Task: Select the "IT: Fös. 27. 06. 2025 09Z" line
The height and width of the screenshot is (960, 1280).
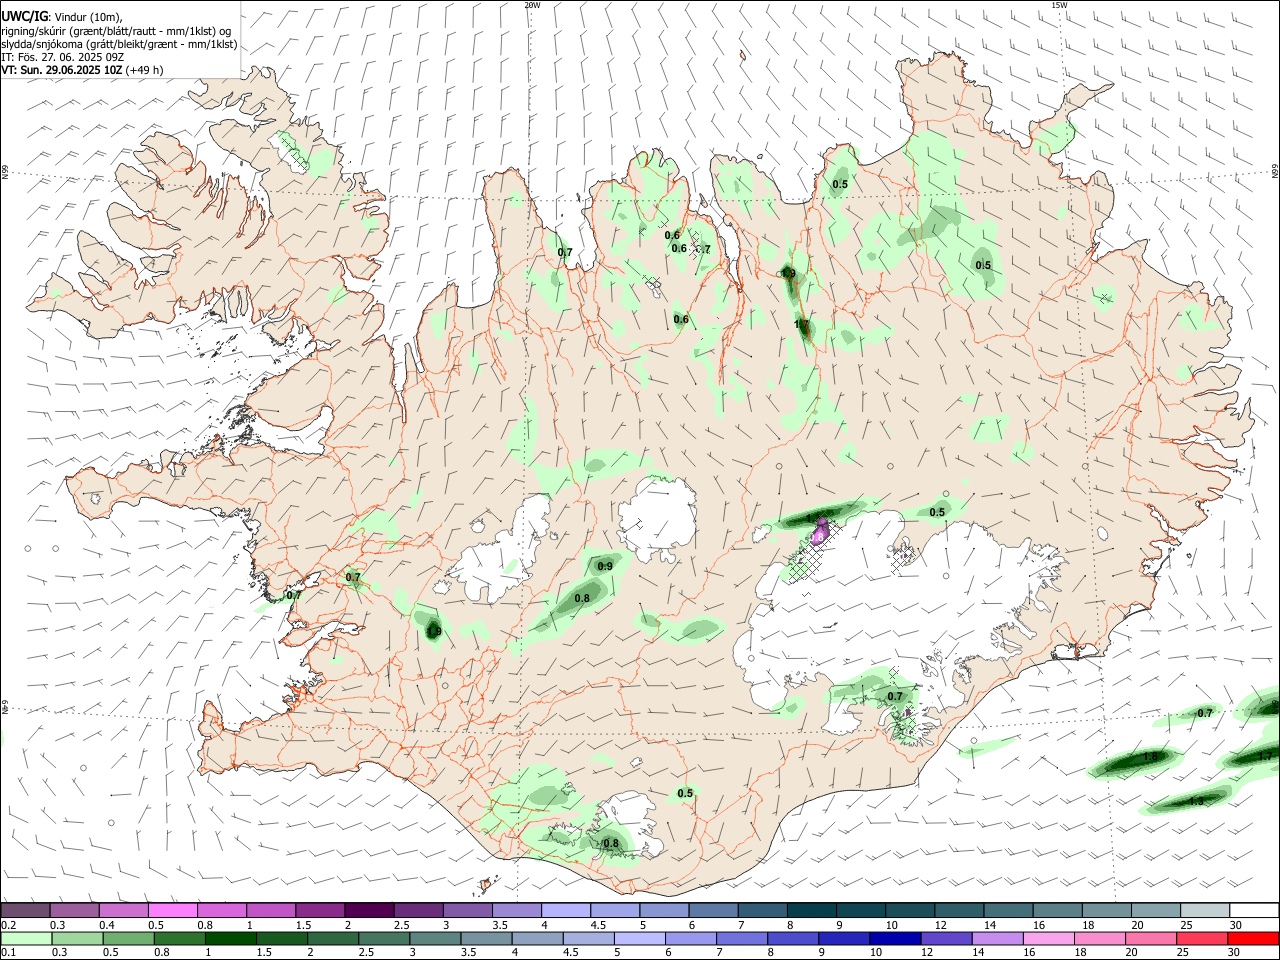Action: [x=62, y=57]
